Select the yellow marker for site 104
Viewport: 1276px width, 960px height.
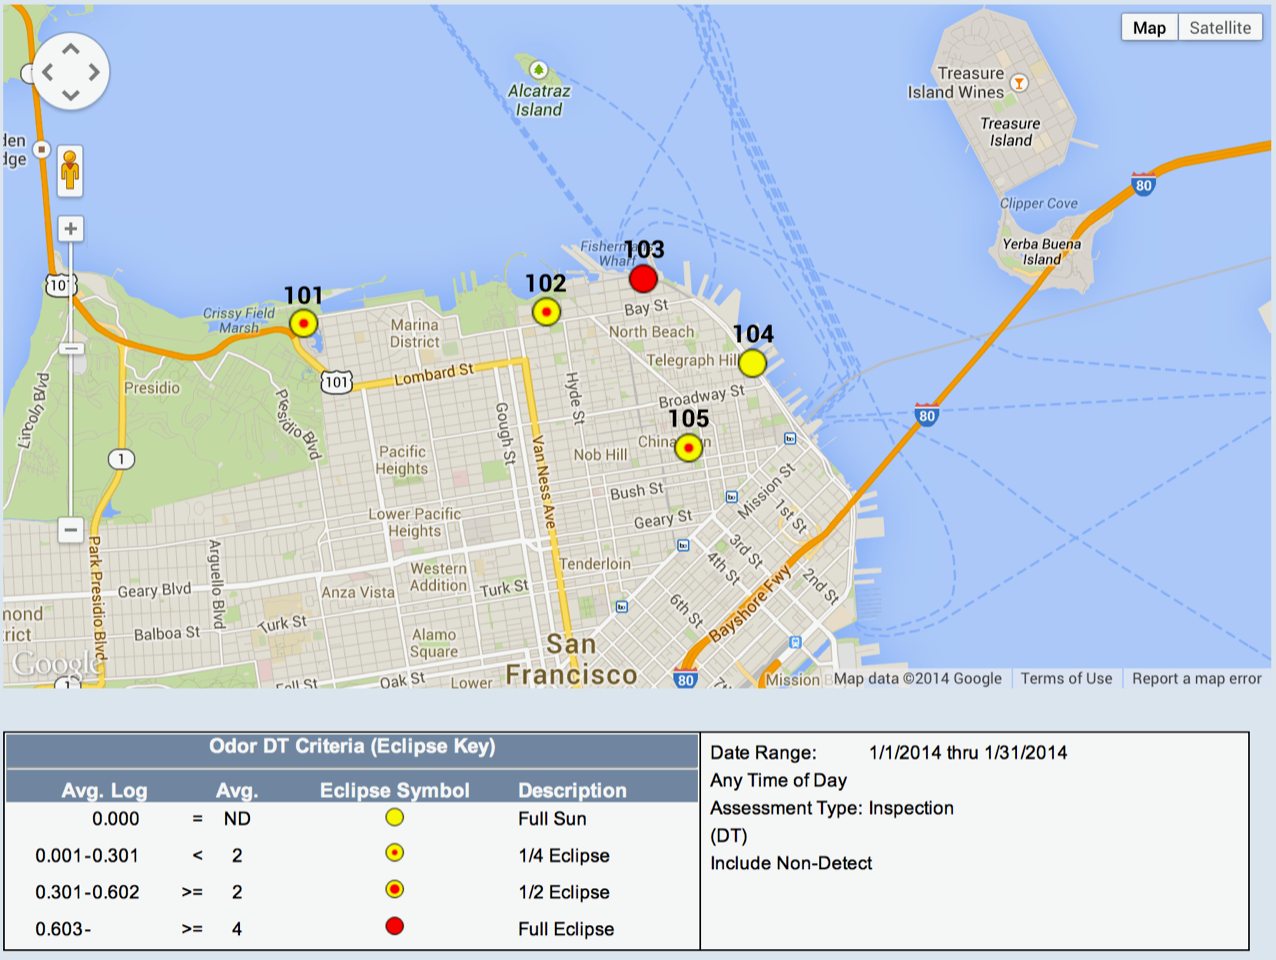(x=752, y=363)
